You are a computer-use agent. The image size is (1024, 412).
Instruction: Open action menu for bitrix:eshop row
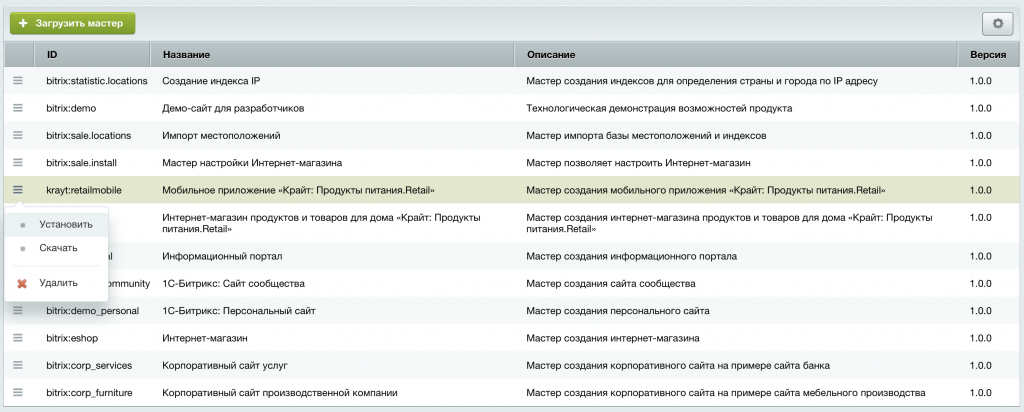point(18,338)
